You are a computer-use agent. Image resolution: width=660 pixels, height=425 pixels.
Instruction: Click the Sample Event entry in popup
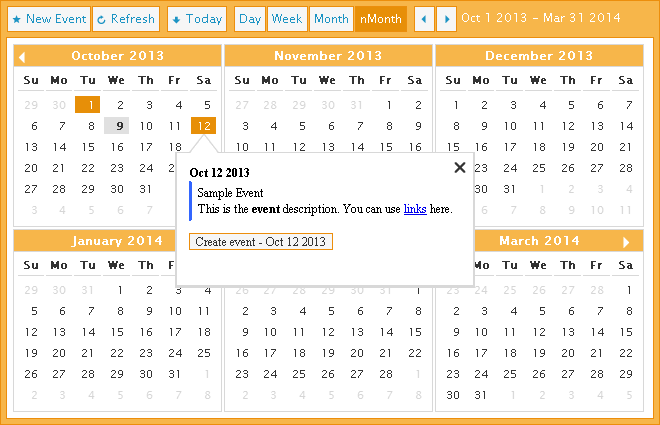(229, 193)
